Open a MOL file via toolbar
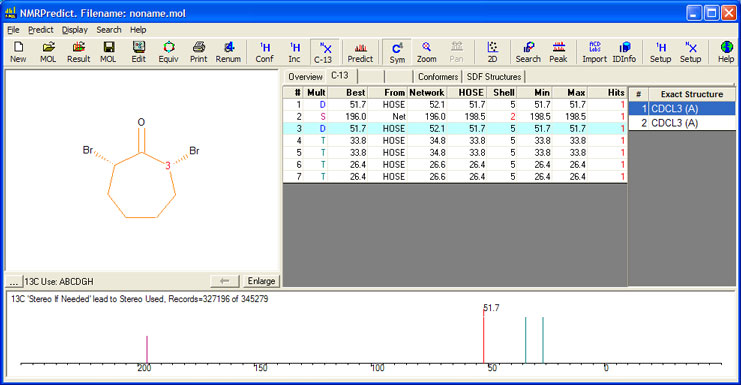Screen dimensions: 741x385 point(48,52)
